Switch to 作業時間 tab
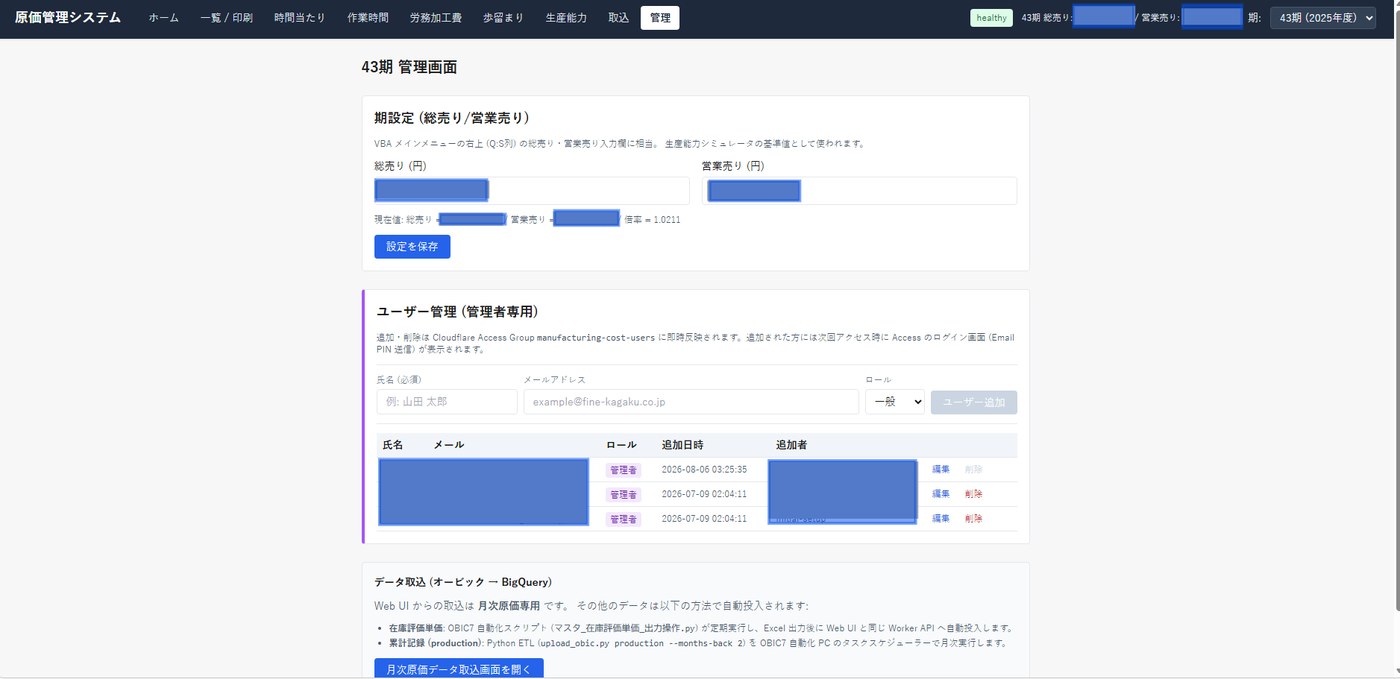The width and height of the screenshot is (1400, 679). [367, 18]
